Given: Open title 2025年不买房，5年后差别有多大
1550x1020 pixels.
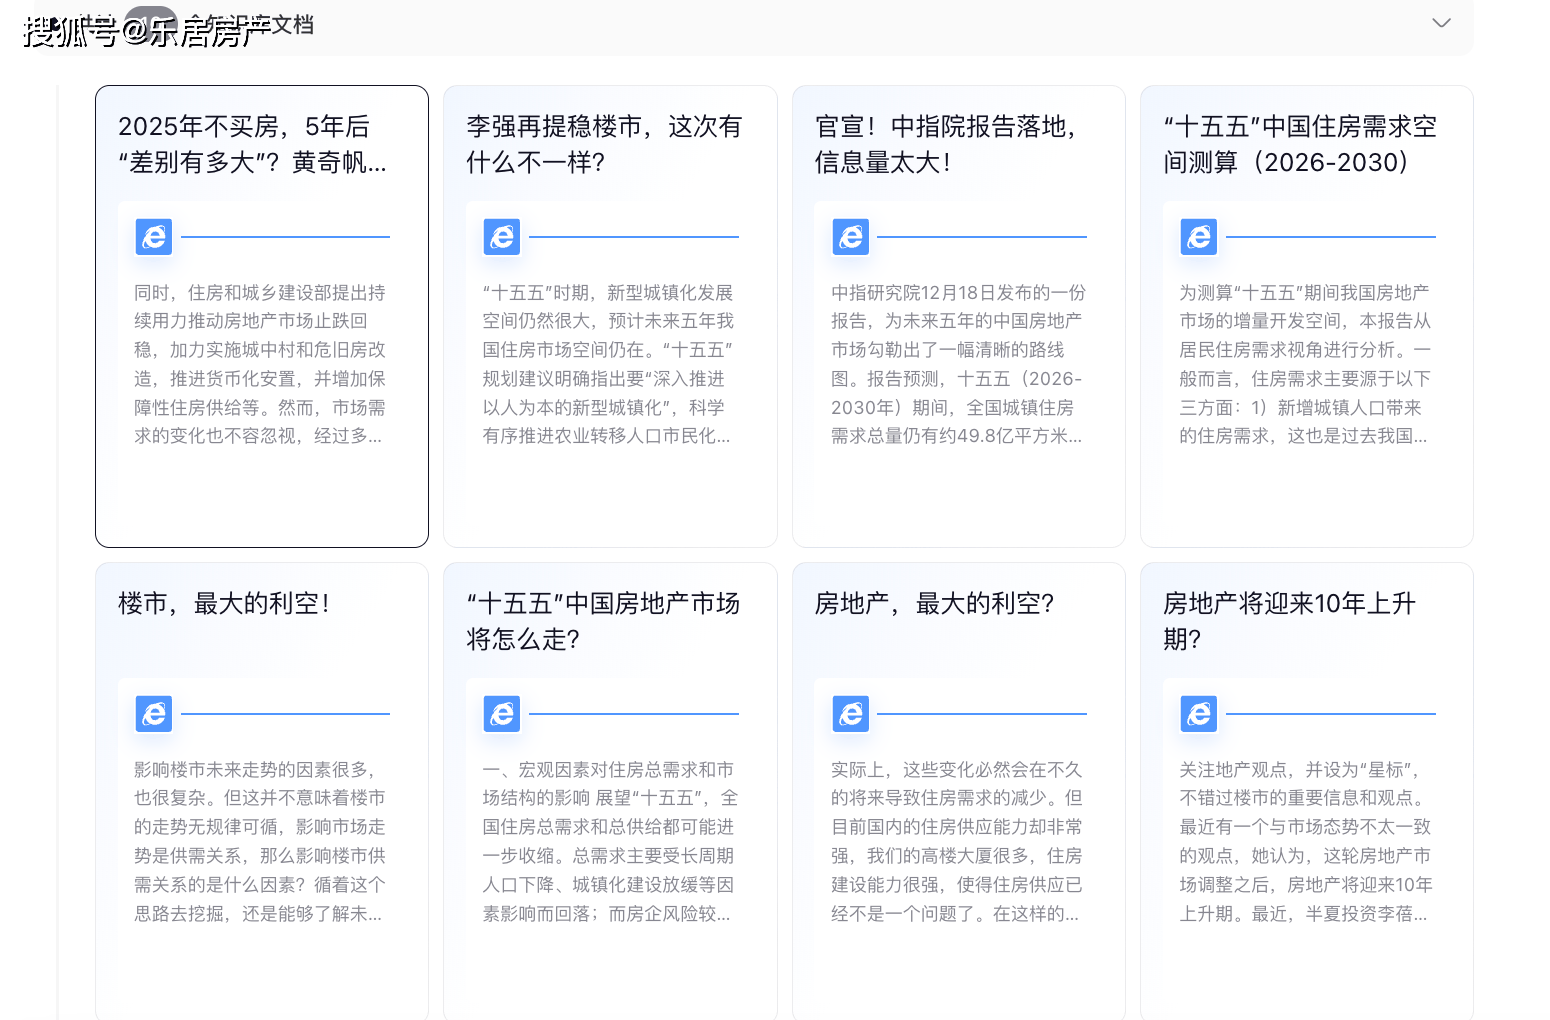Looking at the screenshot, I should pos(252,144).
